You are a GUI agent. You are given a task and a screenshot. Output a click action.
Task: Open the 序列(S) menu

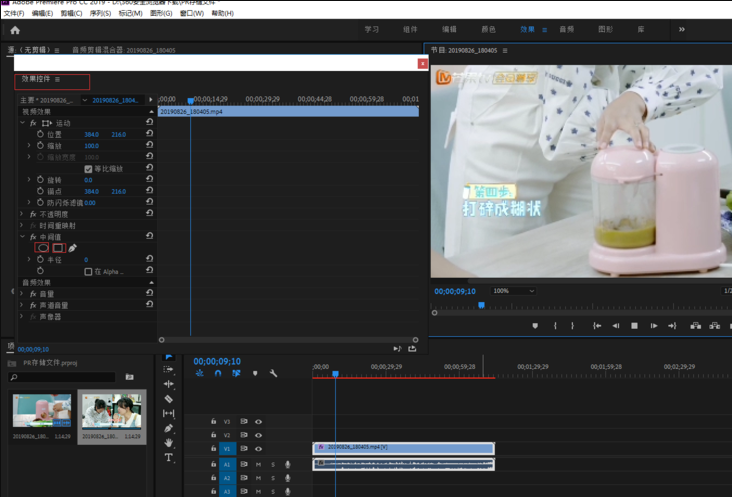point(100,14)
